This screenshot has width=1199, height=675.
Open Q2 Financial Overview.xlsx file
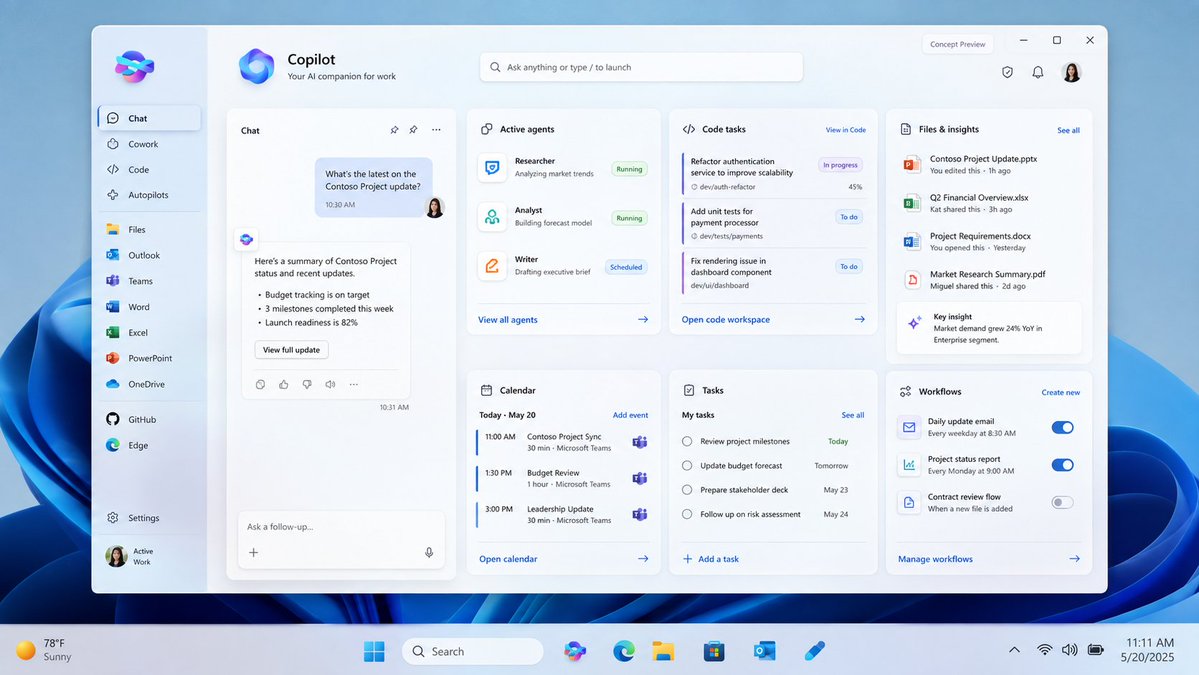click(989, 203)
